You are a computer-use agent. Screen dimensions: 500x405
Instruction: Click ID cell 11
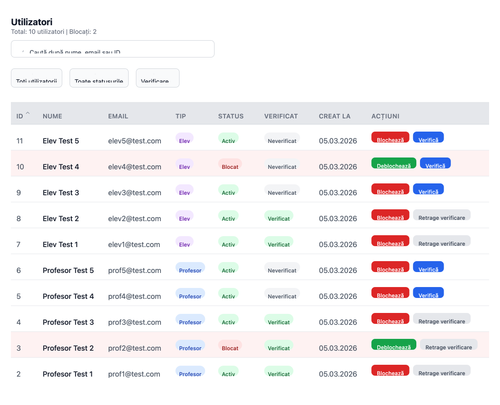[x=20, y=141]
